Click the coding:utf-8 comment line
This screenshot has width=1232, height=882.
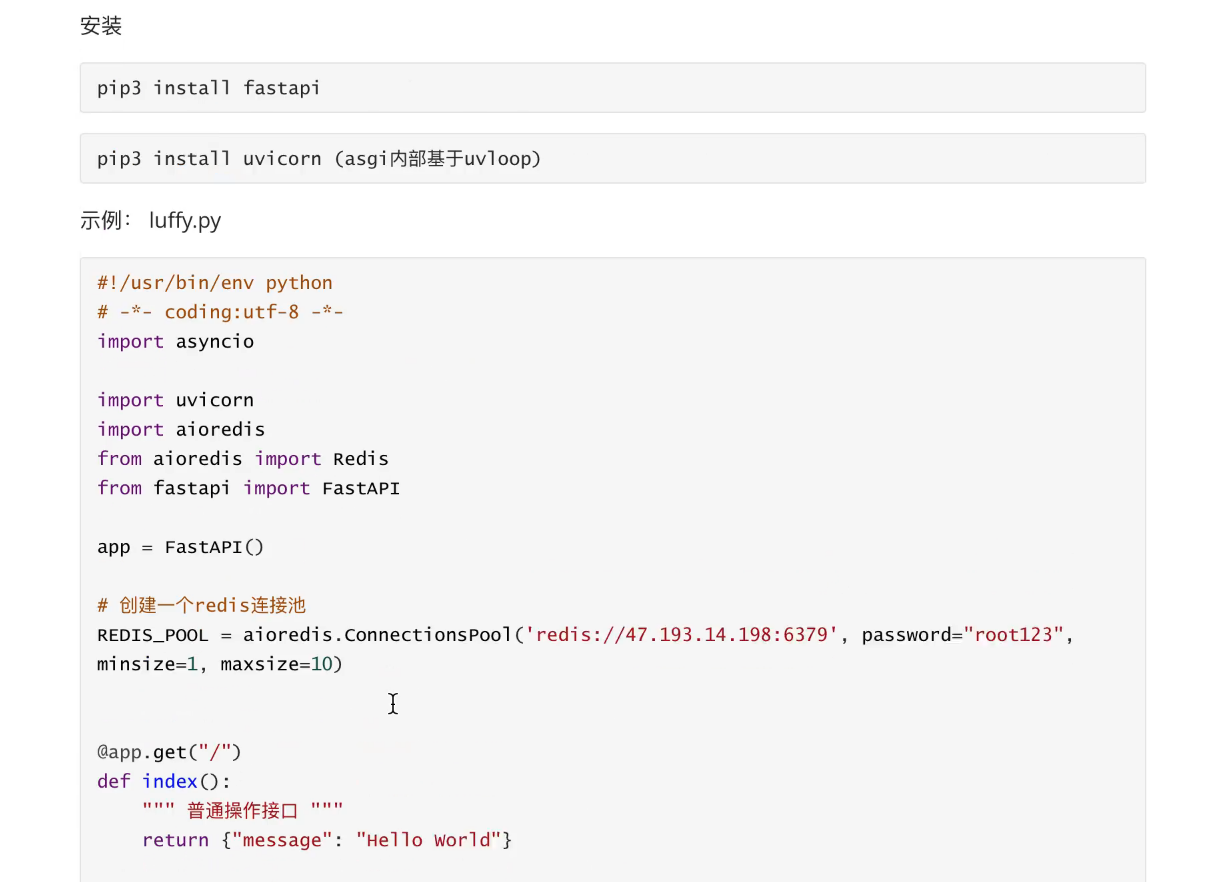(220, 312)
